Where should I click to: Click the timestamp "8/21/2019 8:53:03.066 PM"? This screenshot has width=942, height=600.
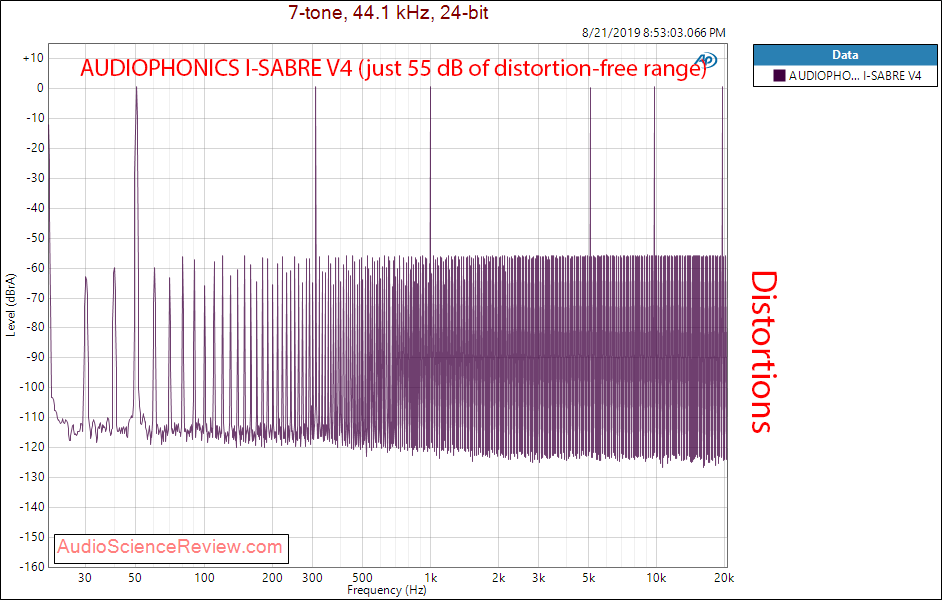(x=654, y=33)
